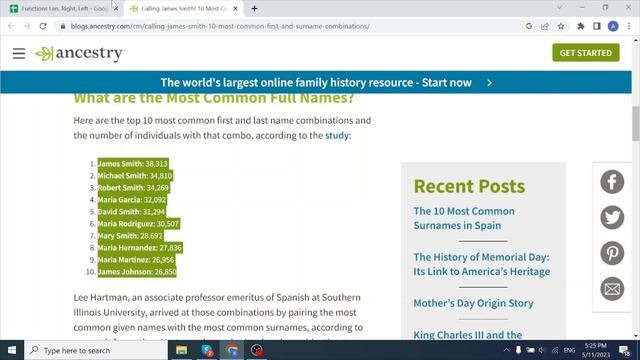Click list item 'Maria Hernandez: 27,836'
The width and height of the screenshot is (640, 360).
pos(140,248)
